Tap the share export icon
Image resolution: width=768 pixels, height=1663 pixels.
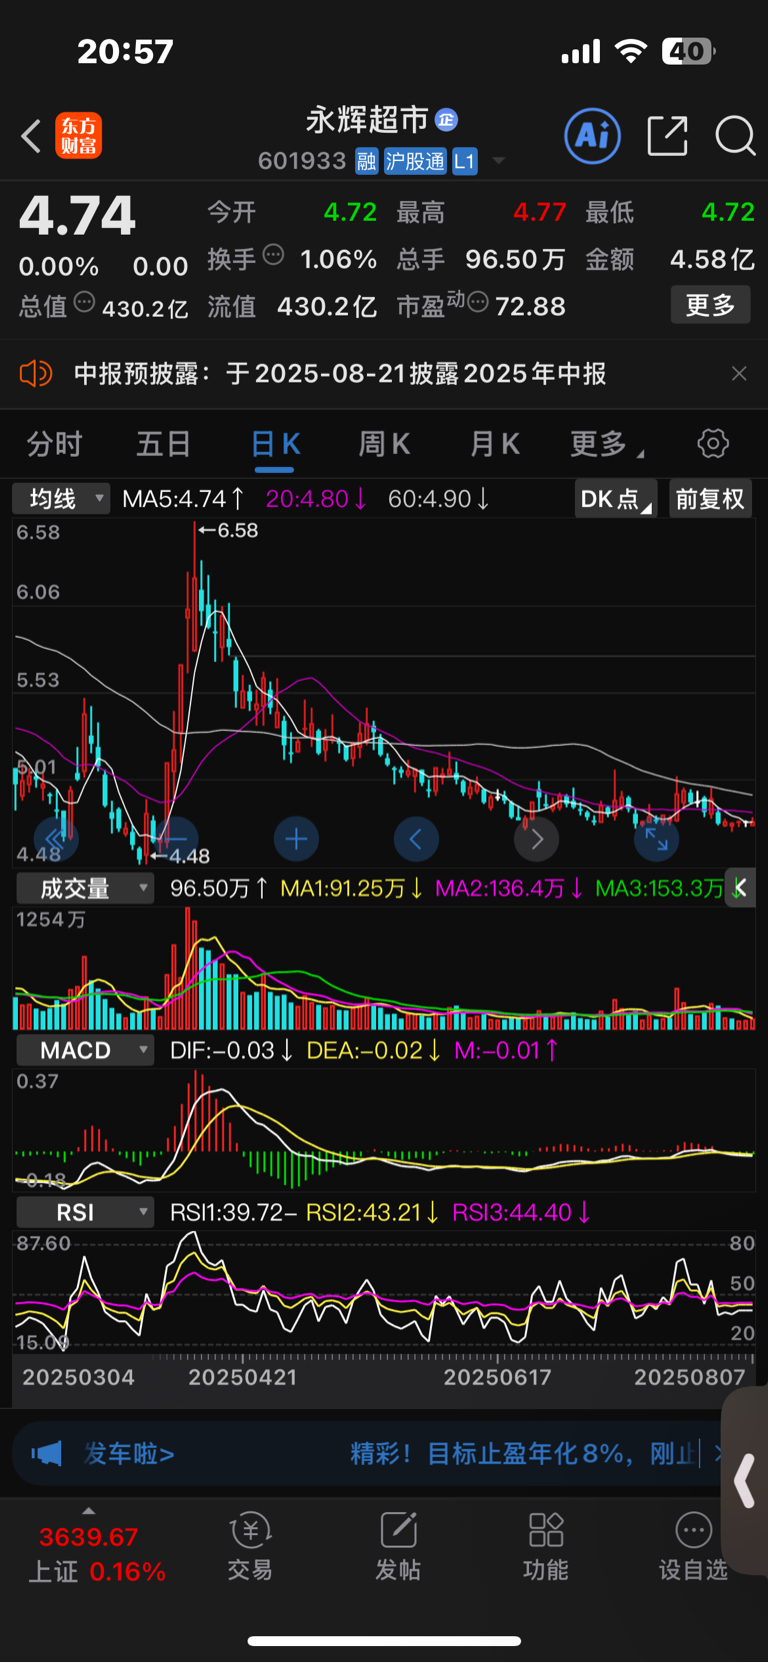667,135
